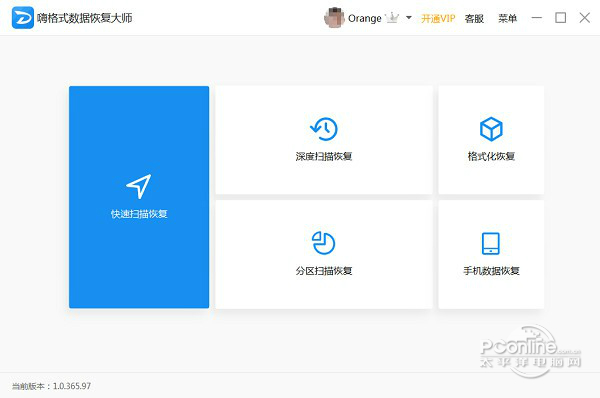Click the partition scan pie-chart icon
This screenshot has height=398, width=600.
point(323,243)
